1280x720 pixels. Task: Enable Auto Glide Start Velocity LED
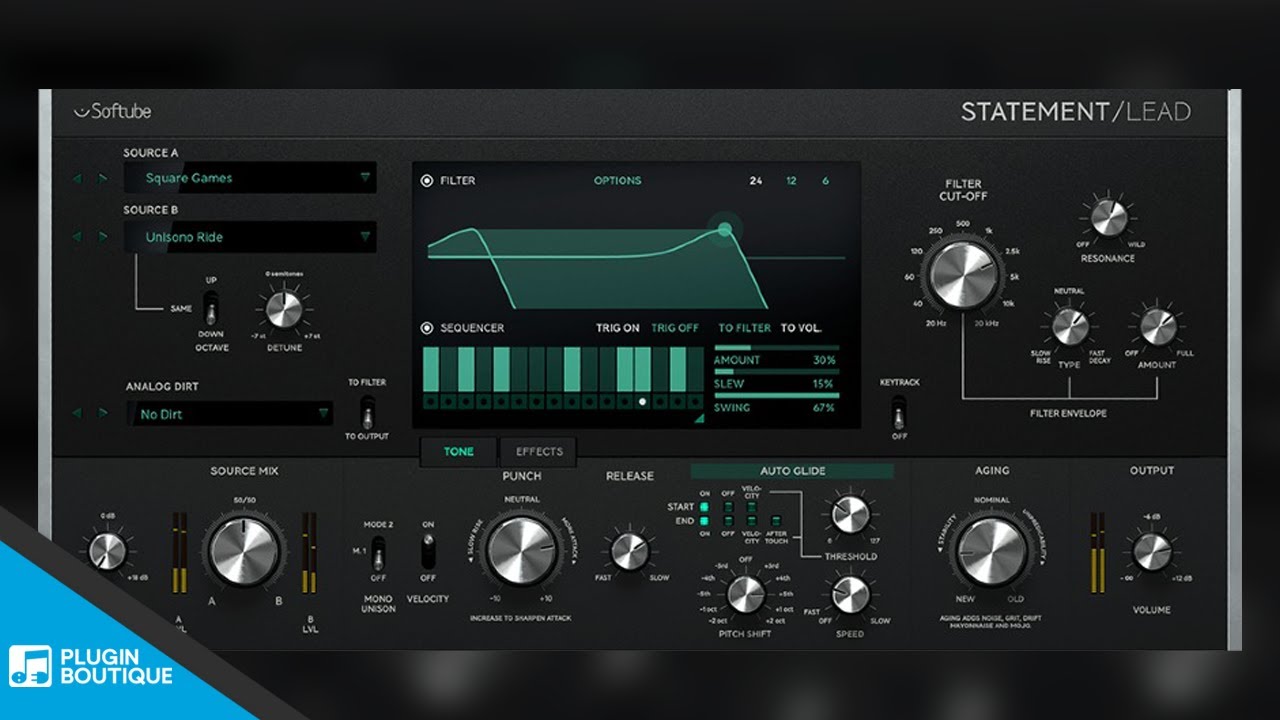click(x=752, y=507)
